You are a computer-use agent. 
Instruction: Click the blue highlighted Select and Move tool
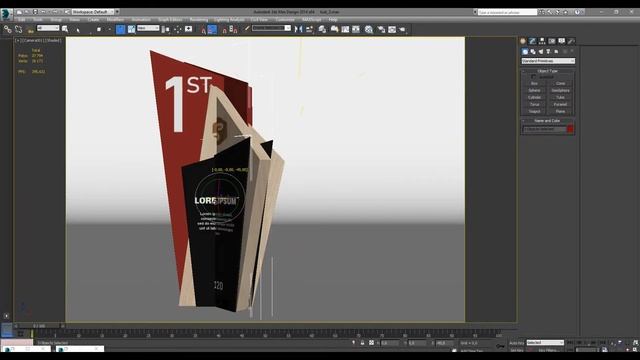pyautogui.click(x=120, y=29)
